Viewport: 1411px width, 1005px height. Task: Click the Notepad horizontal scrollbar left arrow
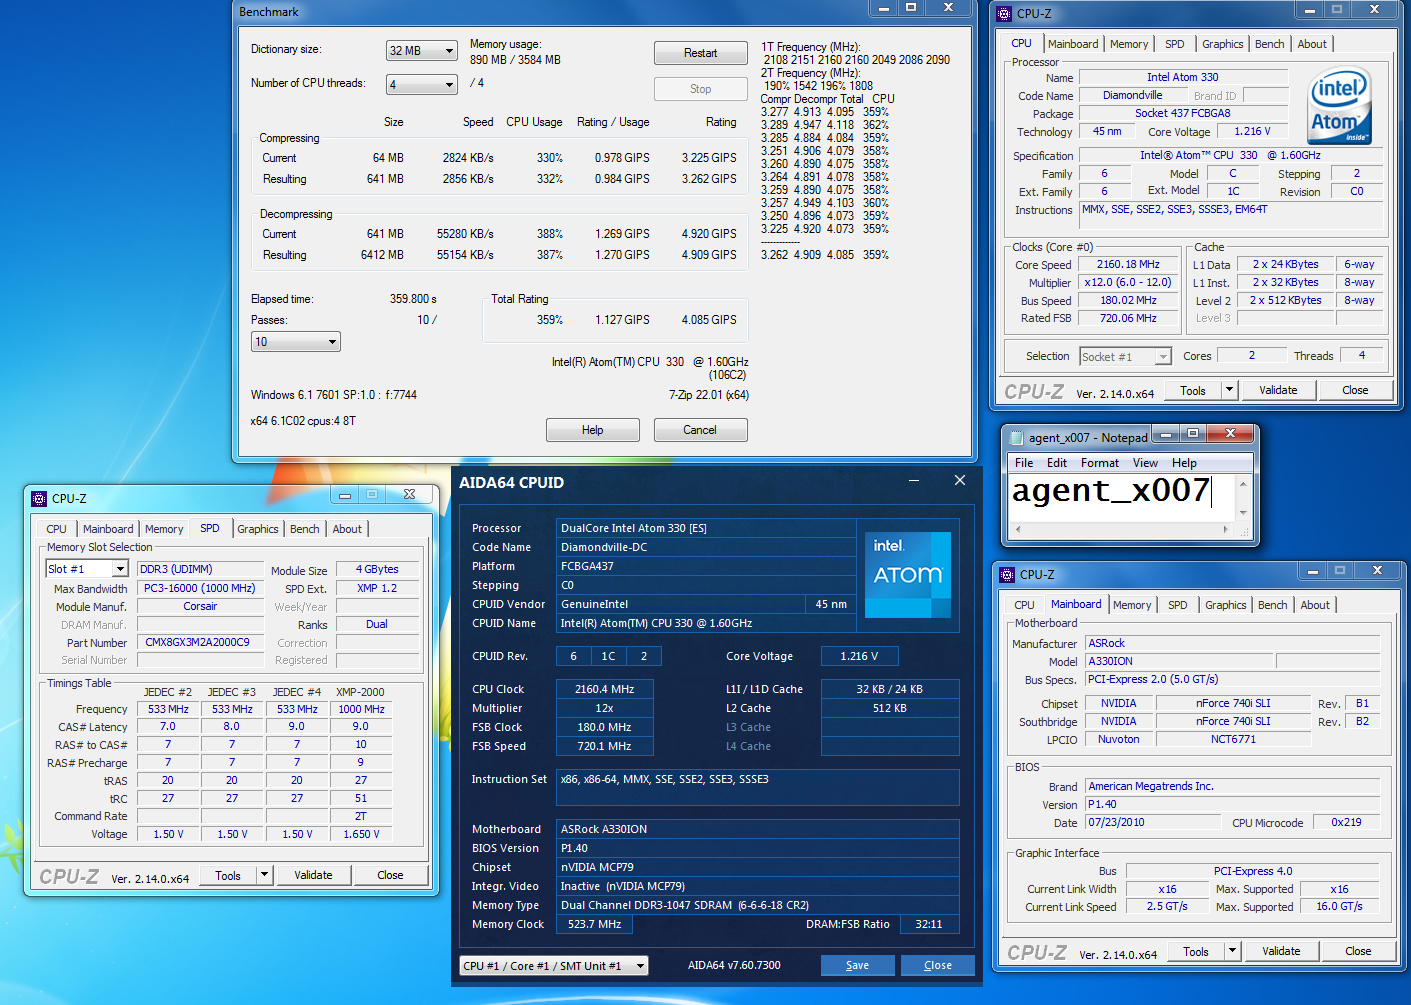coord(1018,529)
